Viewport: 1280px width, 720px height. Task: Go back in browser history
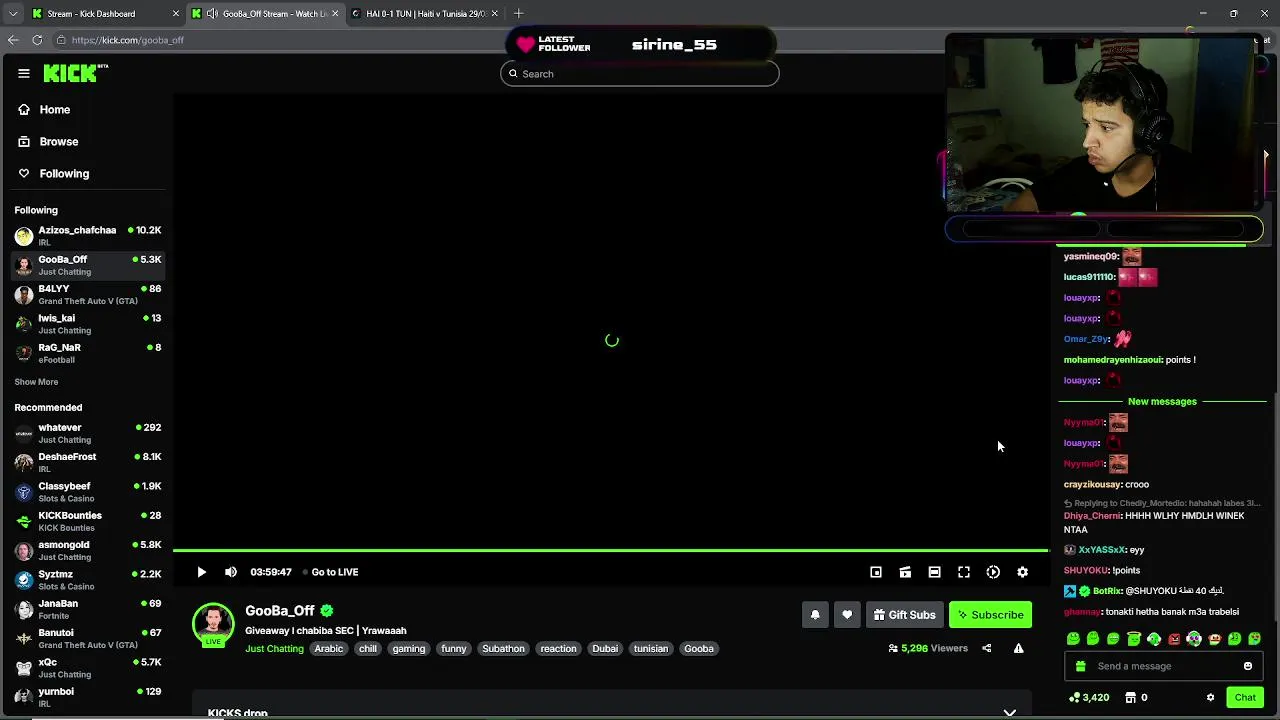[13, 40]
